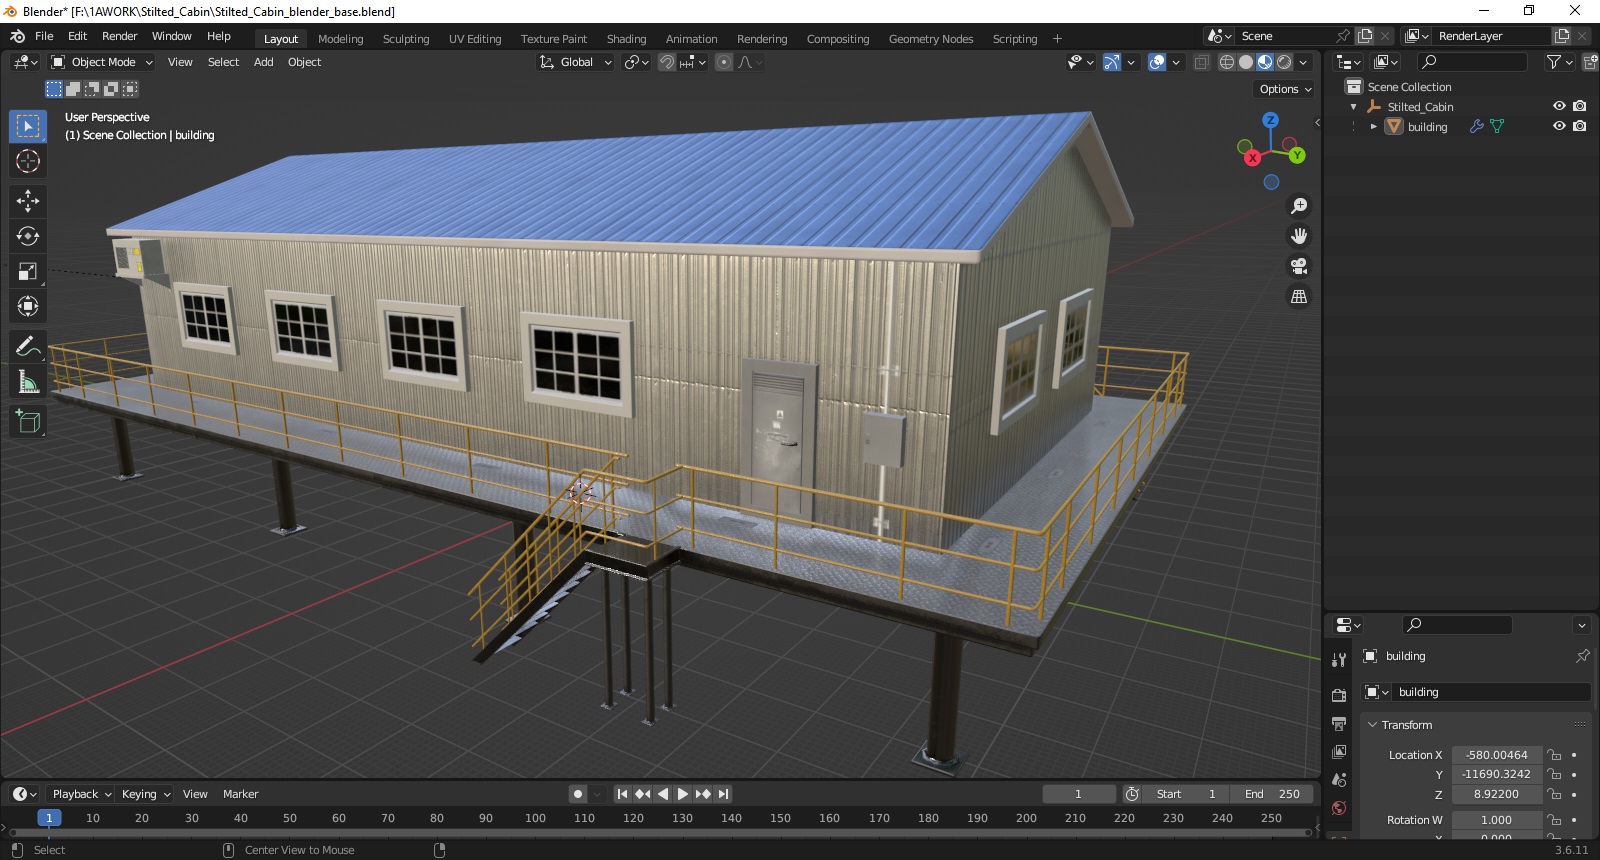Open the timeline Marker menu

(x=240, y=794)
